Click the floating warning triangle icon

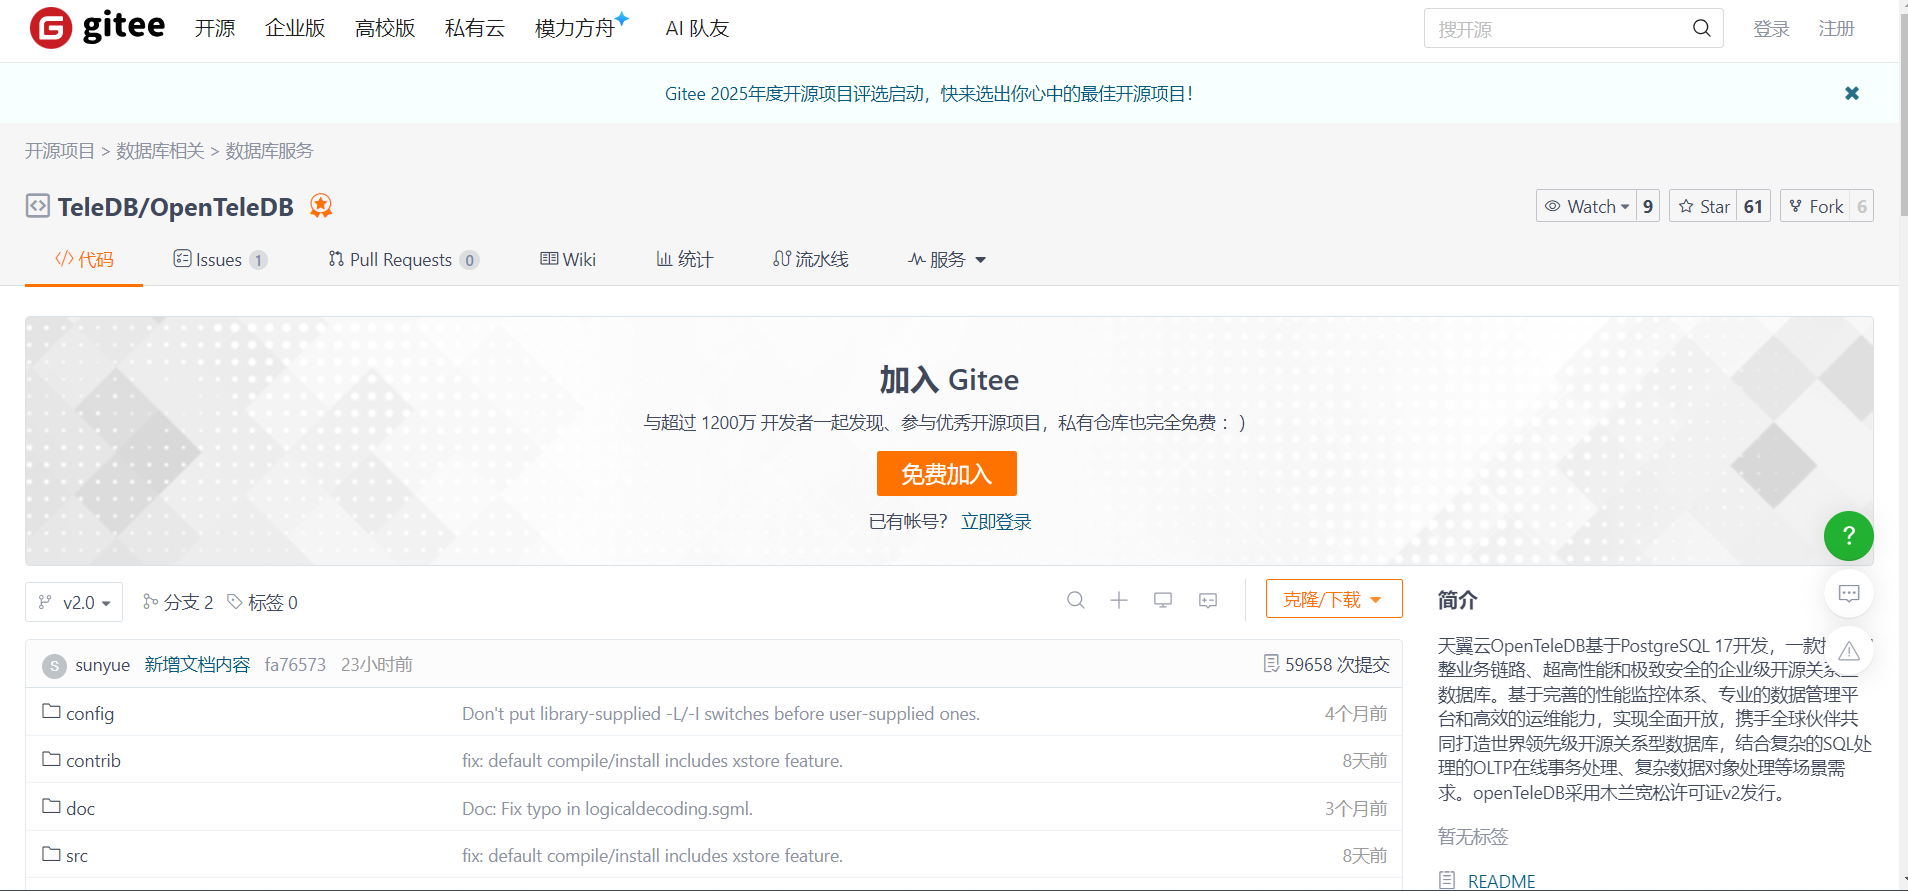point(1849,651)
